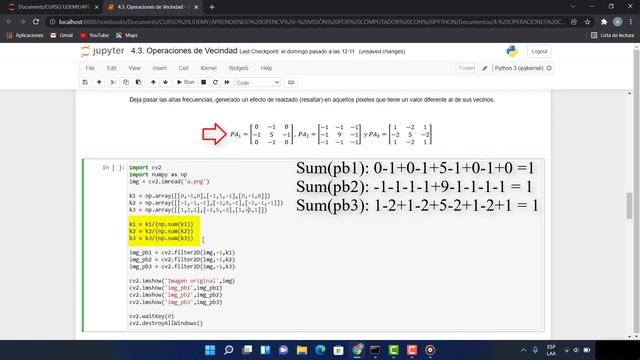
Task: Paste cells below icon
Action: coord(138,82)
